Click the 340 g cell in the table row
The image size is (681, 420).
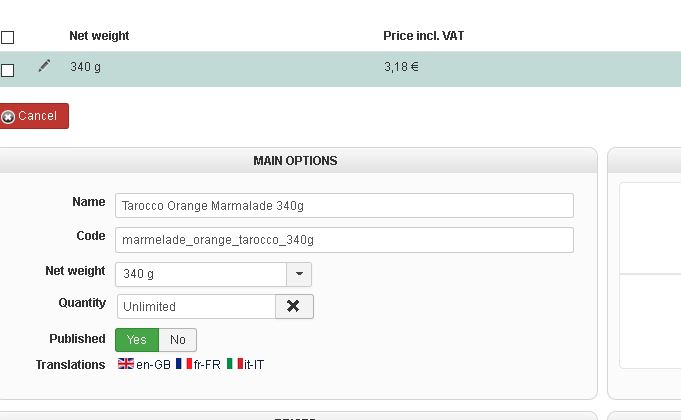tap(86, 68)
